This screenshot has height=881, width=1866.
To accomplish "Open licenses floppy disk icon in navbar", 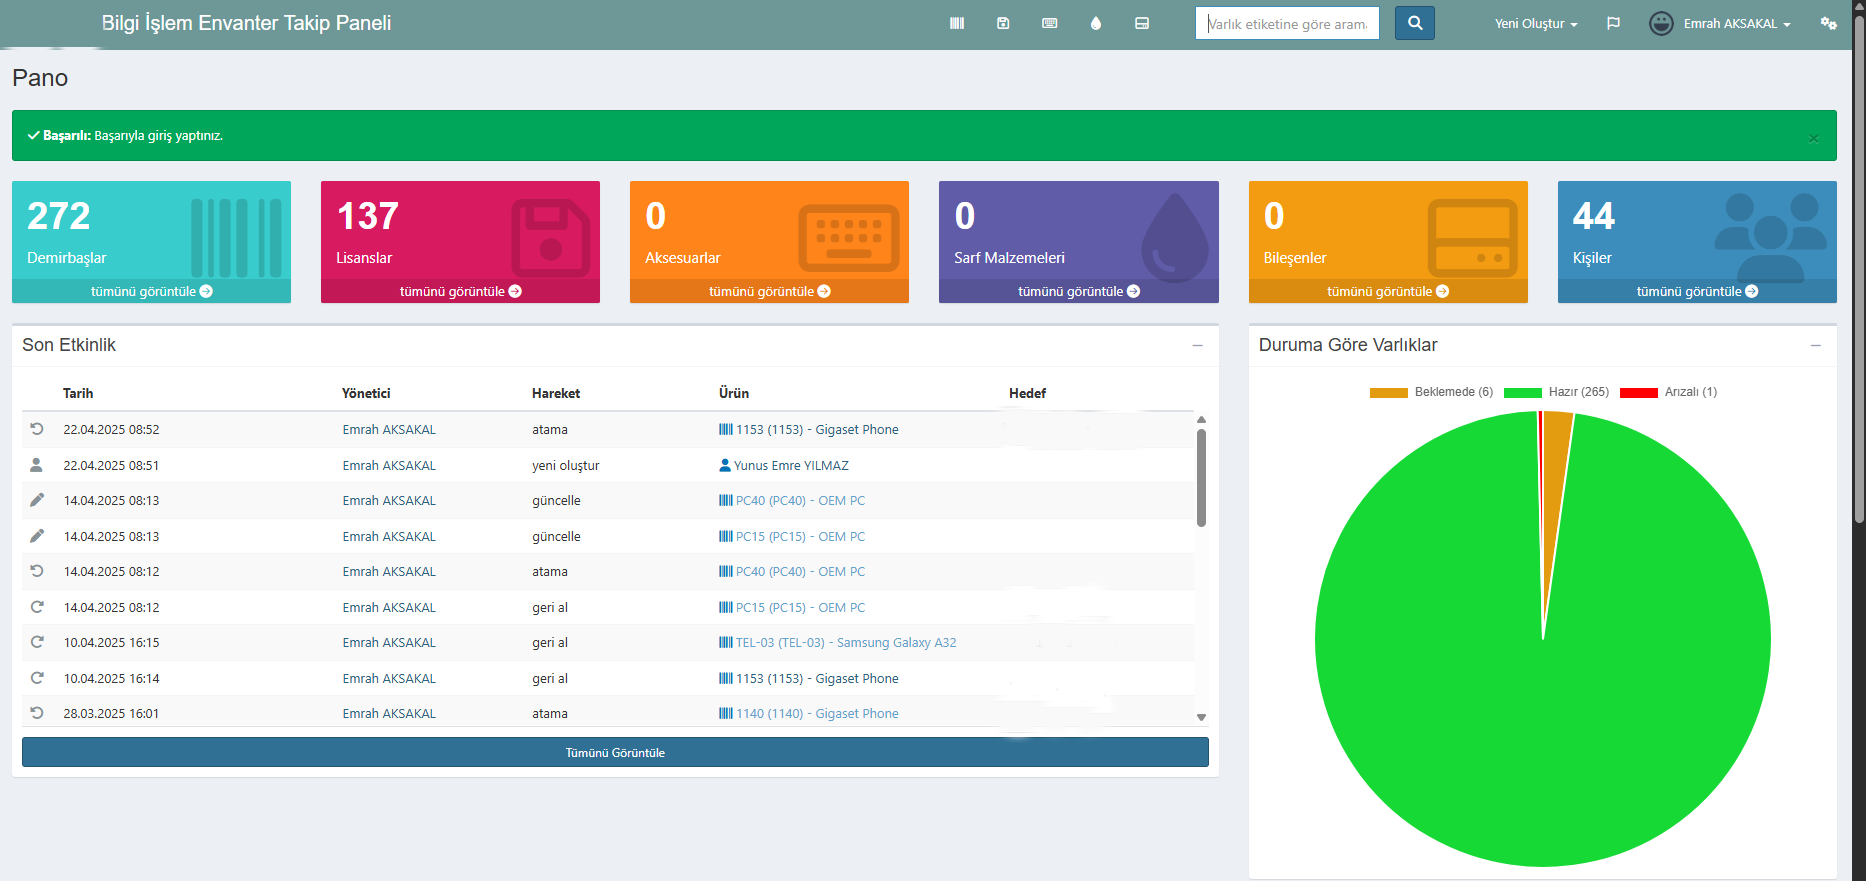I will [1003, 23].
